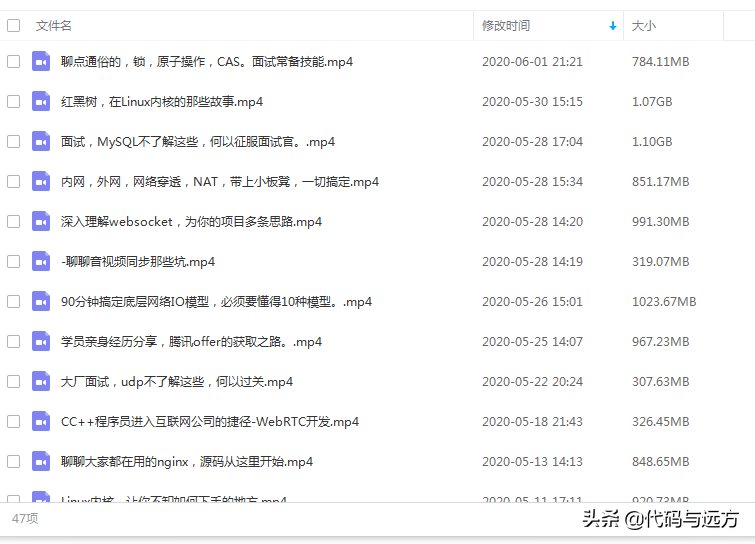The image size is (755, 544).
Task: Check the box for 聊点通俗的 锁 file
Action: point(13,61)
